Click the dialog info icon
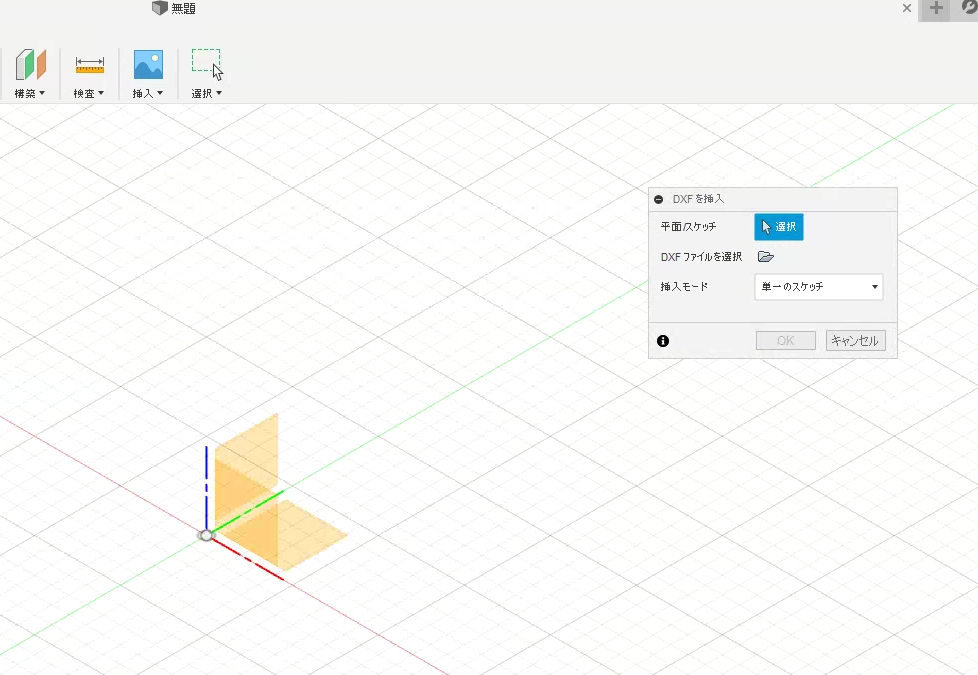Viewport: 978px width, 675px height. pyautogui.click(x=663, y=341)
